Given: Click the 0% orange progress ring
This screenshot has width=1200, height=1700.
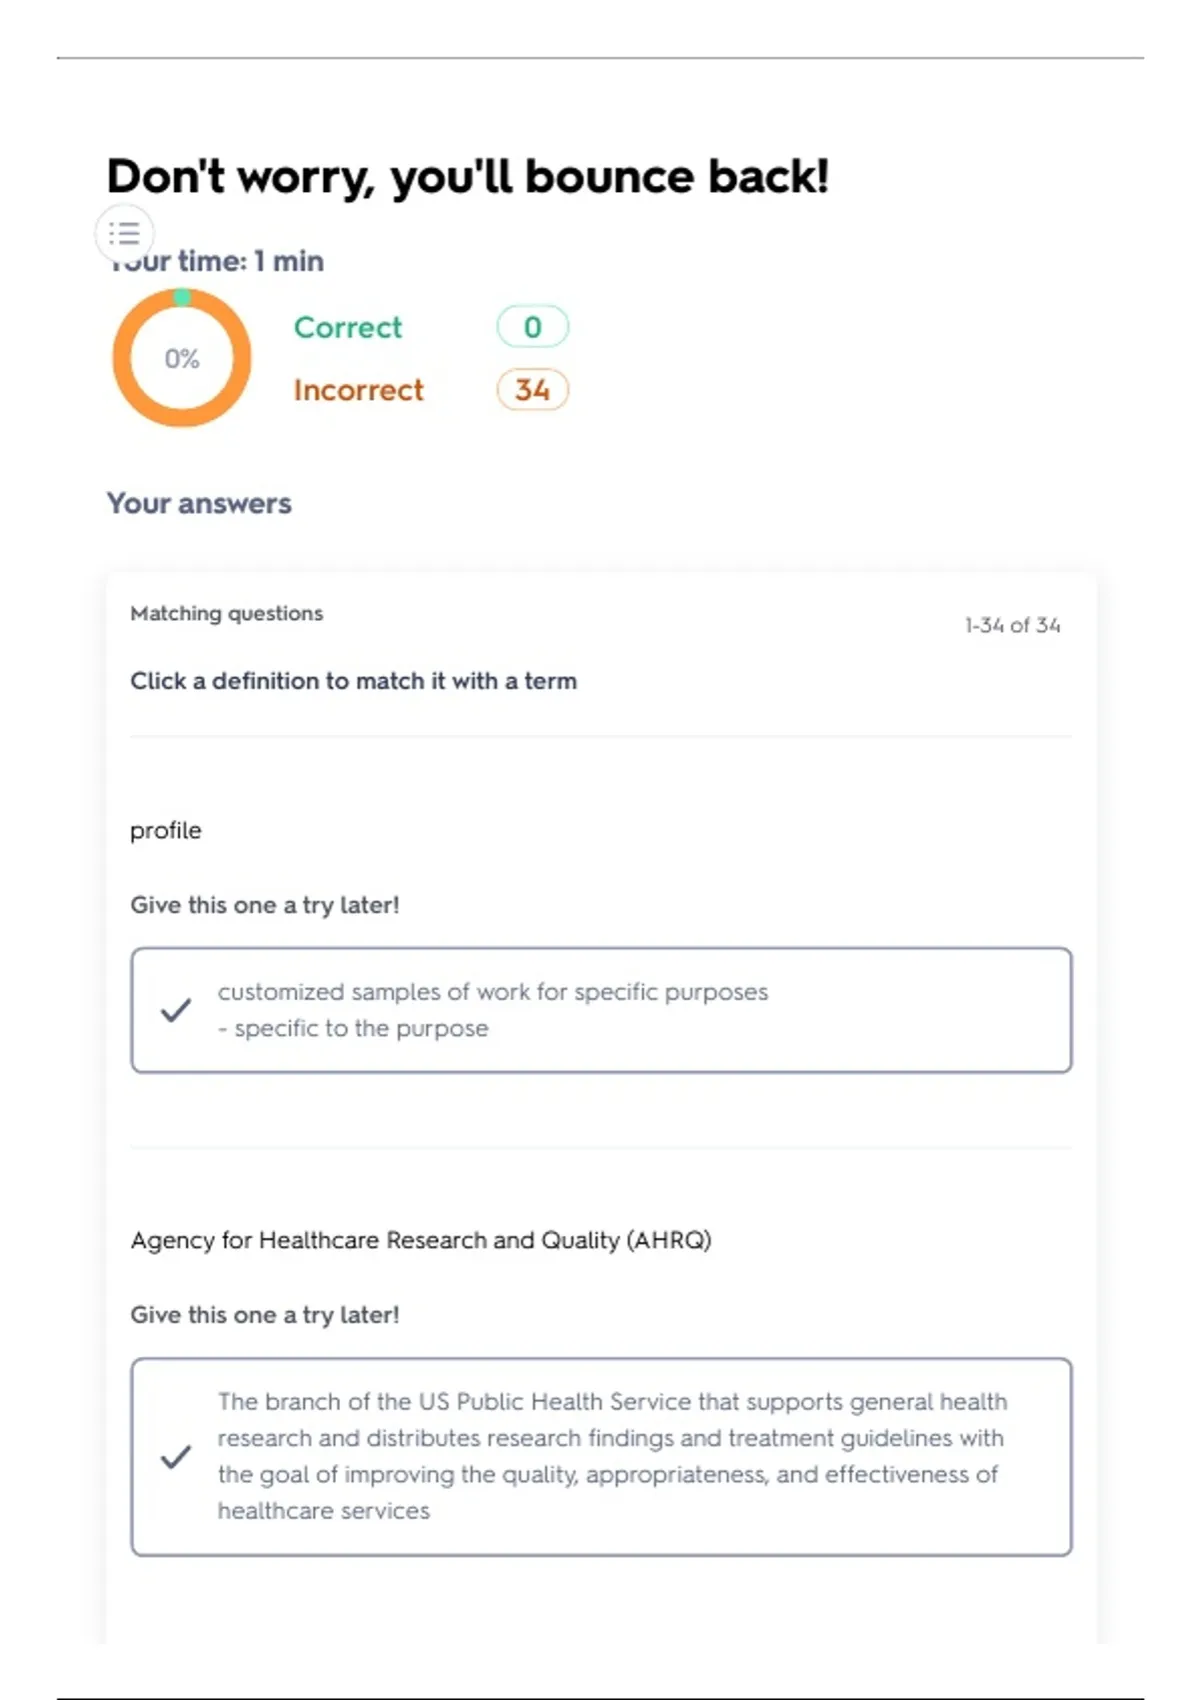Looking at the screenshot, I should point(182,358).
